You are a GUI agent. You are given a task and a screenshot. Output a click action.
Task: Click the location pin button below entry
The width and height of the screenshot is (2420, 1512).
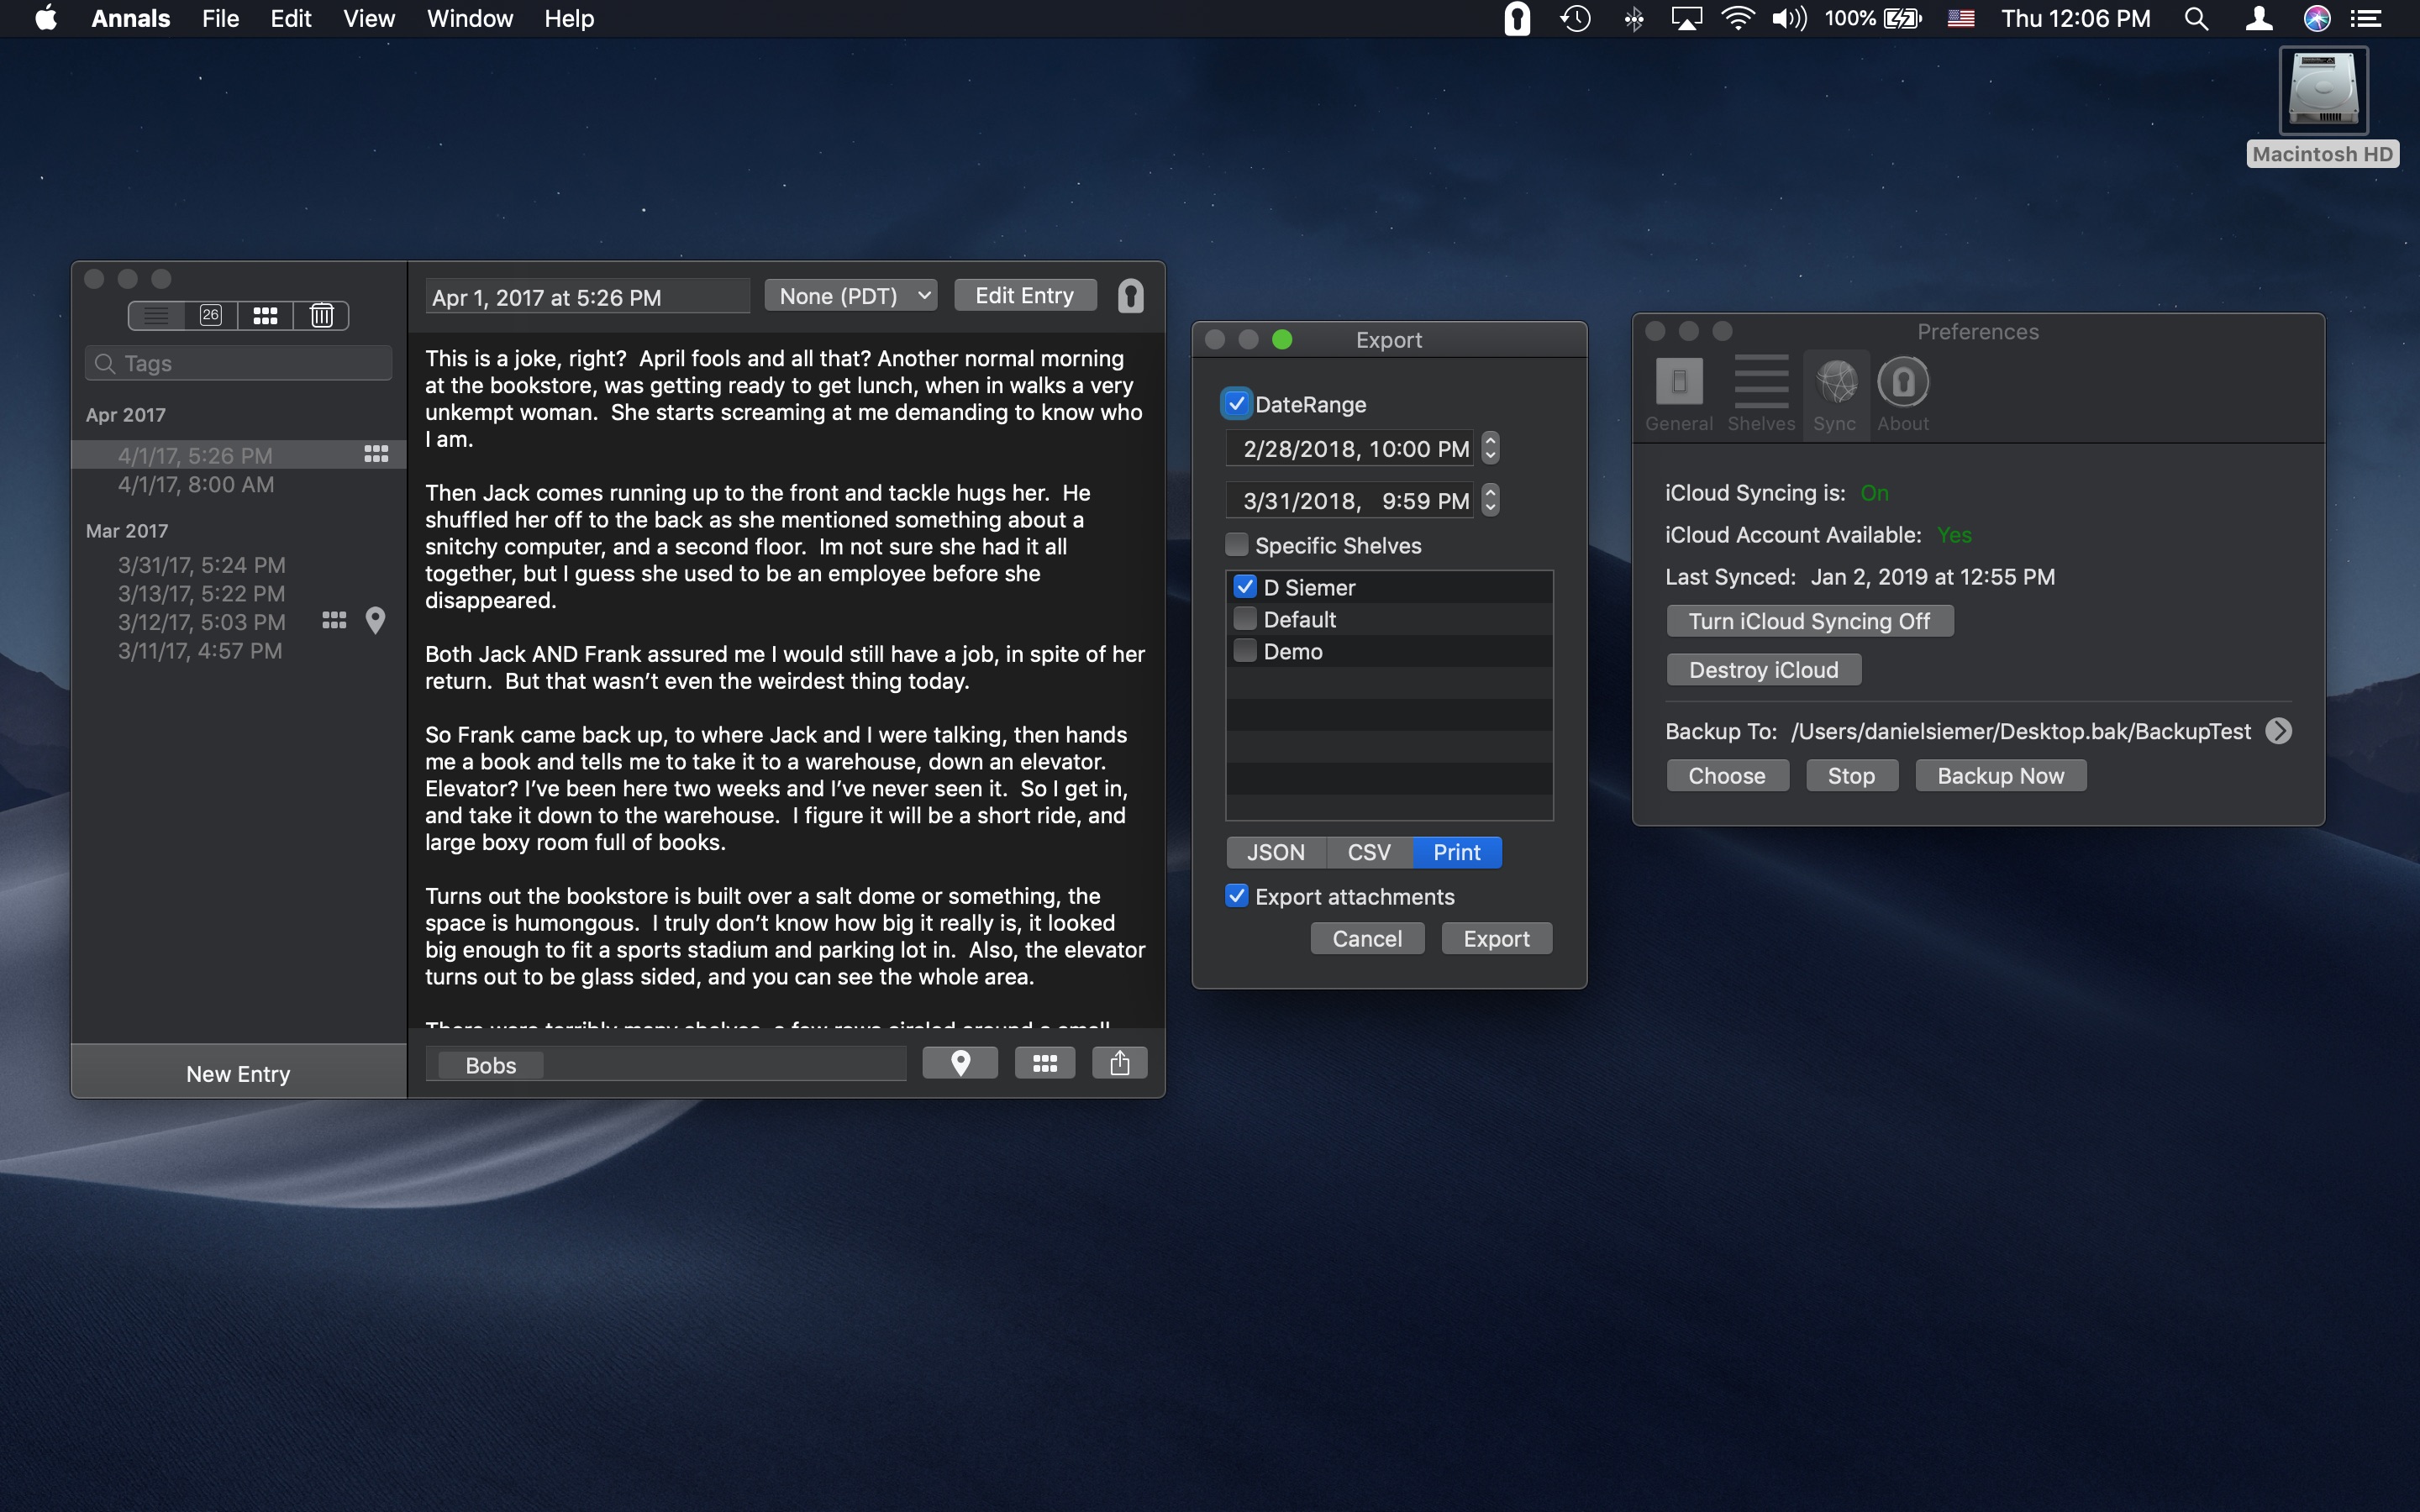[960, 1063]
